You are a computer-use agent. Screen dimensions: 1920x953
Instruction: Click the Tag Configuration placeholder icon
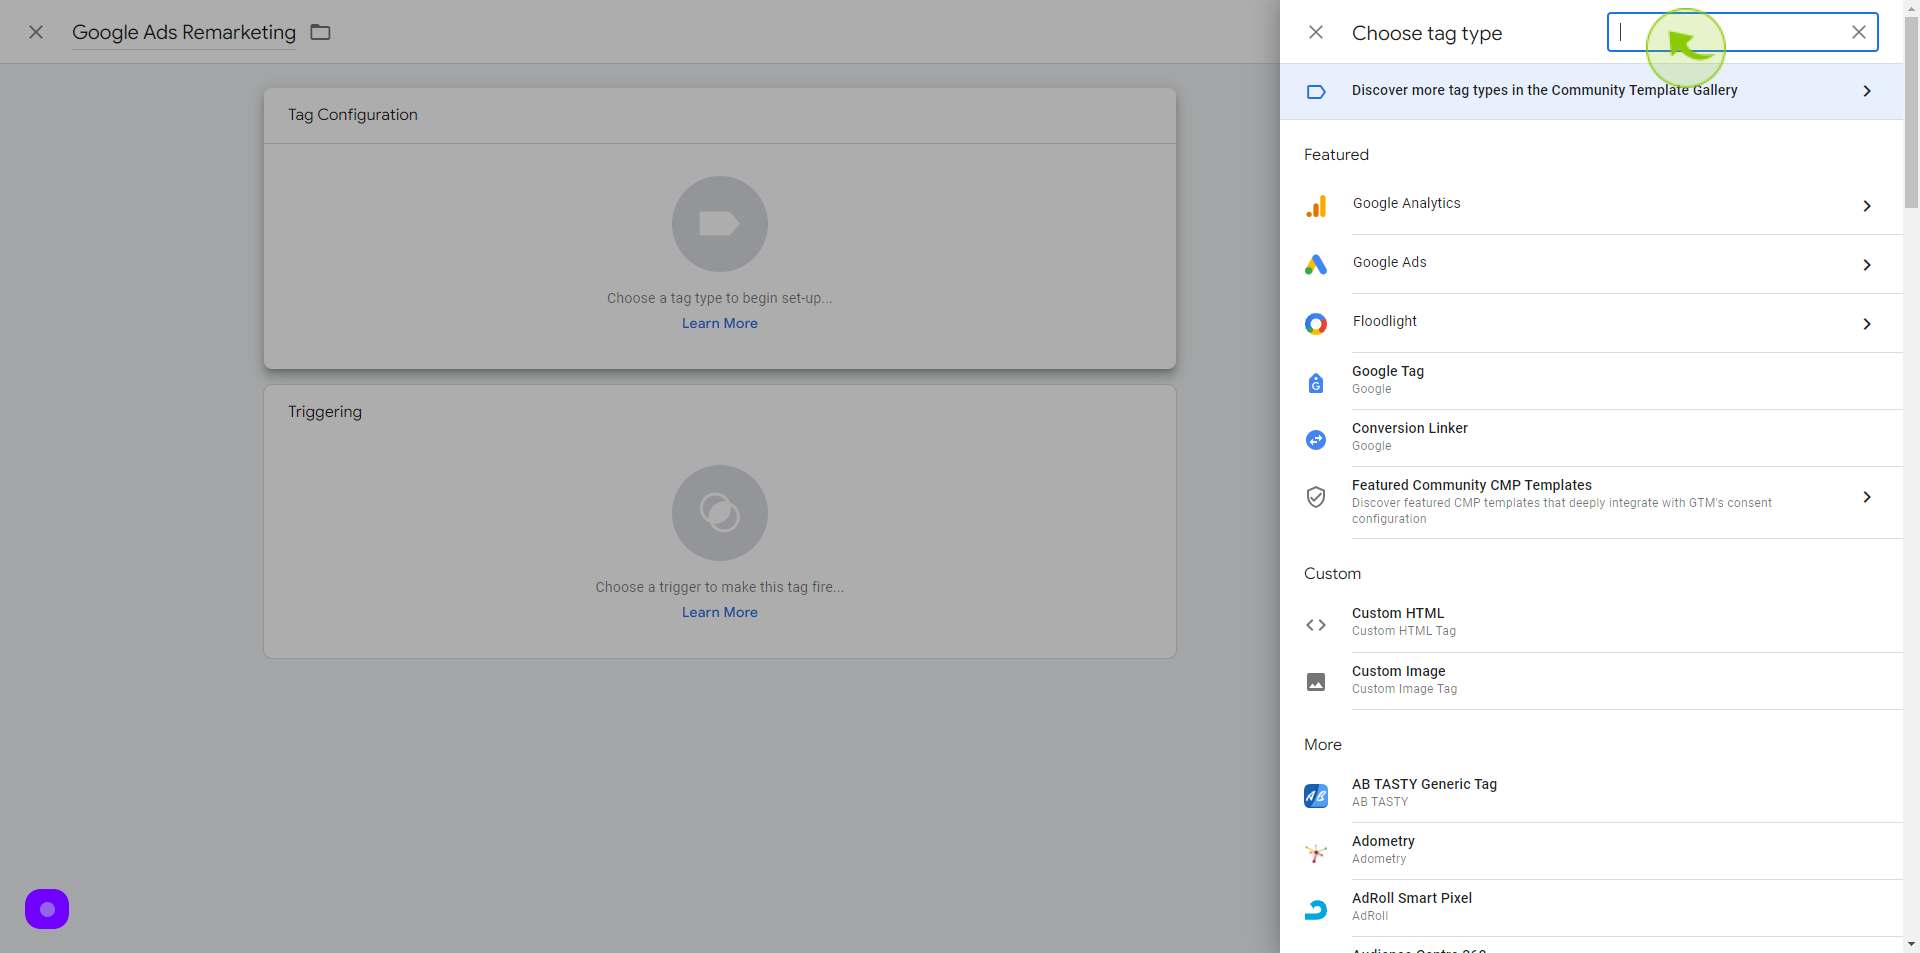pyautogui.click(x=720, y=224)
